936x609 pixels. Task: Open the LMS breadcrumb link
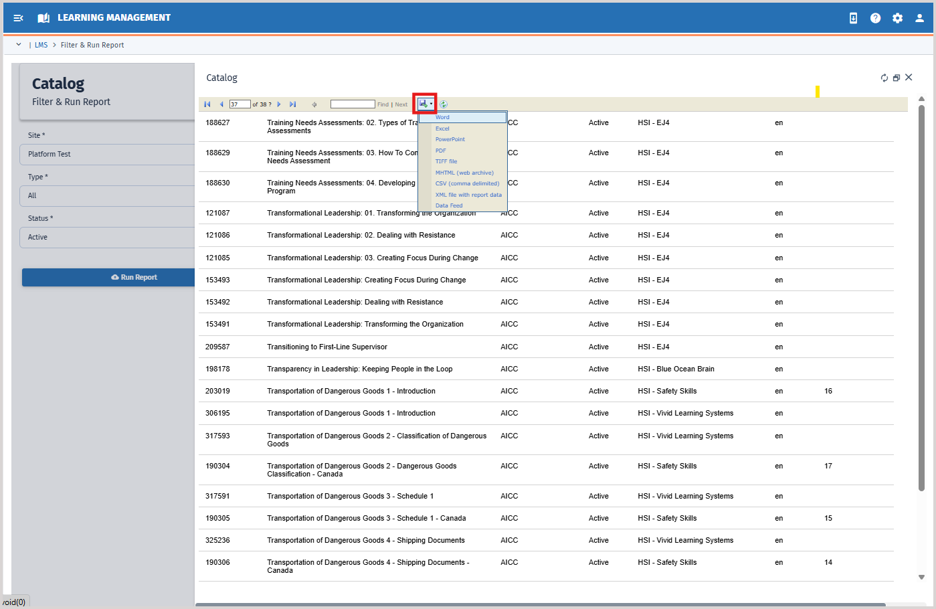pos(41,45)
